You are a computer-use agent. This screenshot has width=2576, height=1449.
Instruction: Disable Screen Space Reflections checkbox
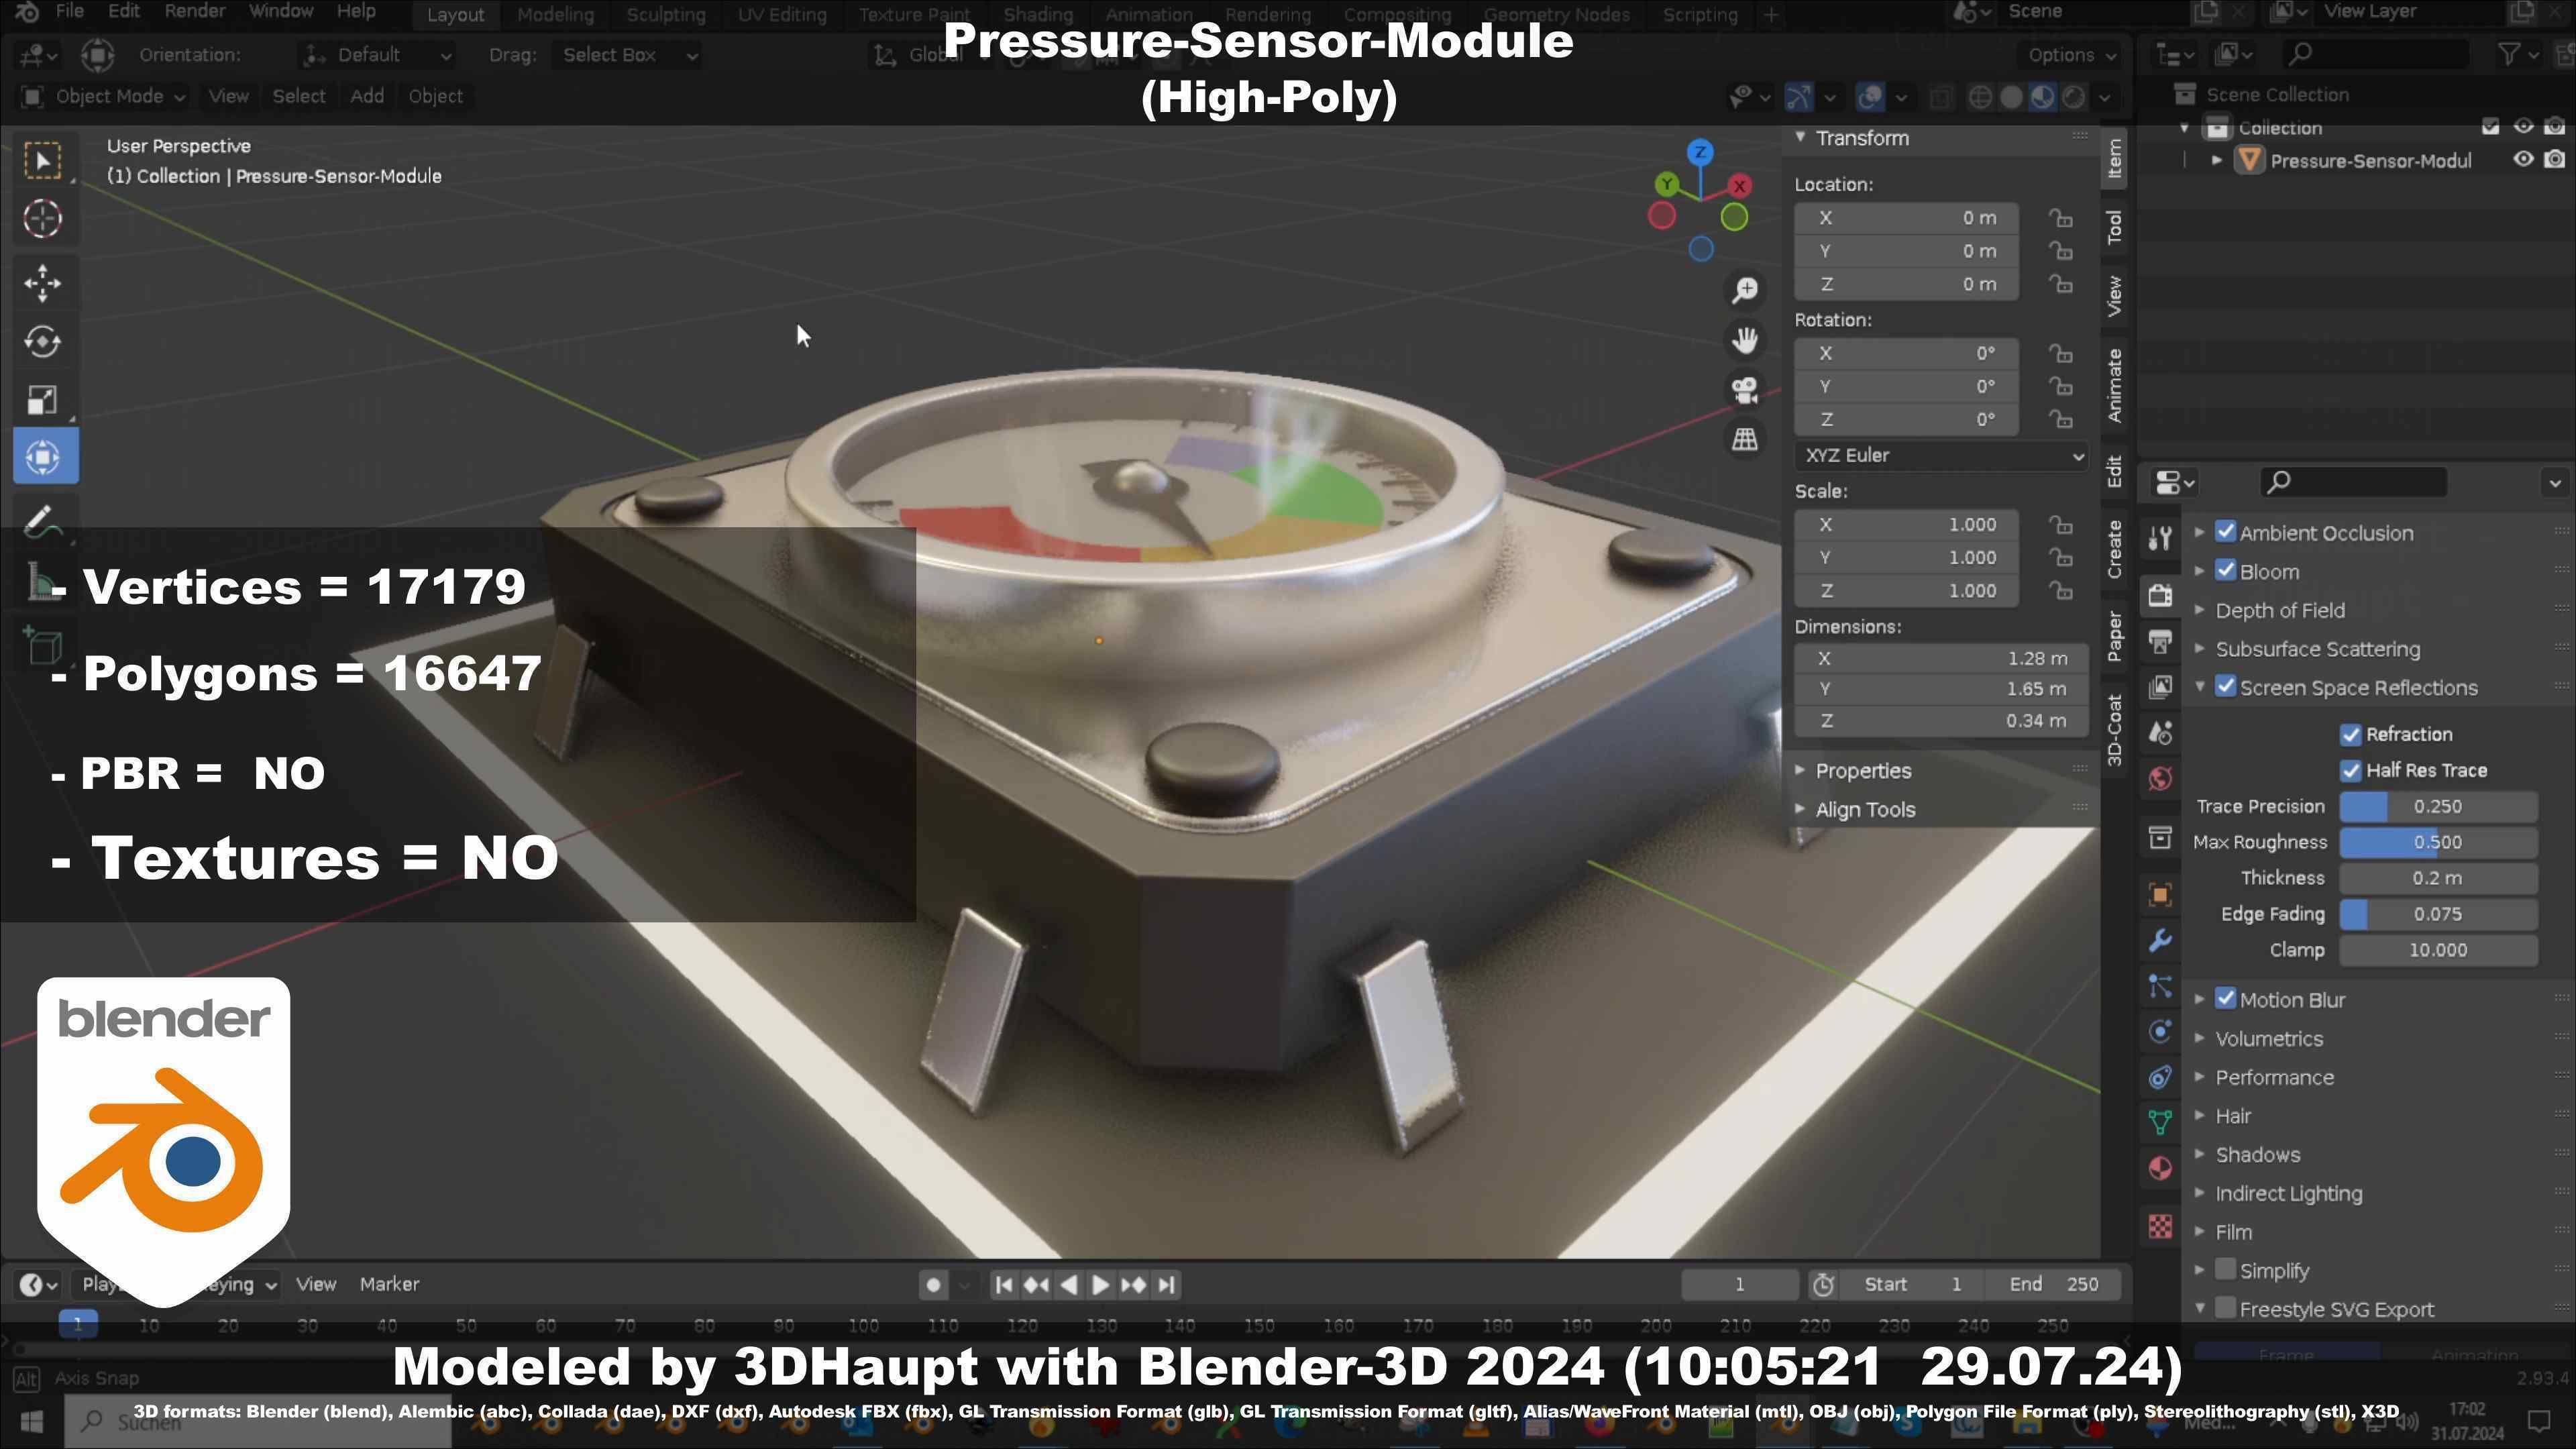coord(2226,687)
